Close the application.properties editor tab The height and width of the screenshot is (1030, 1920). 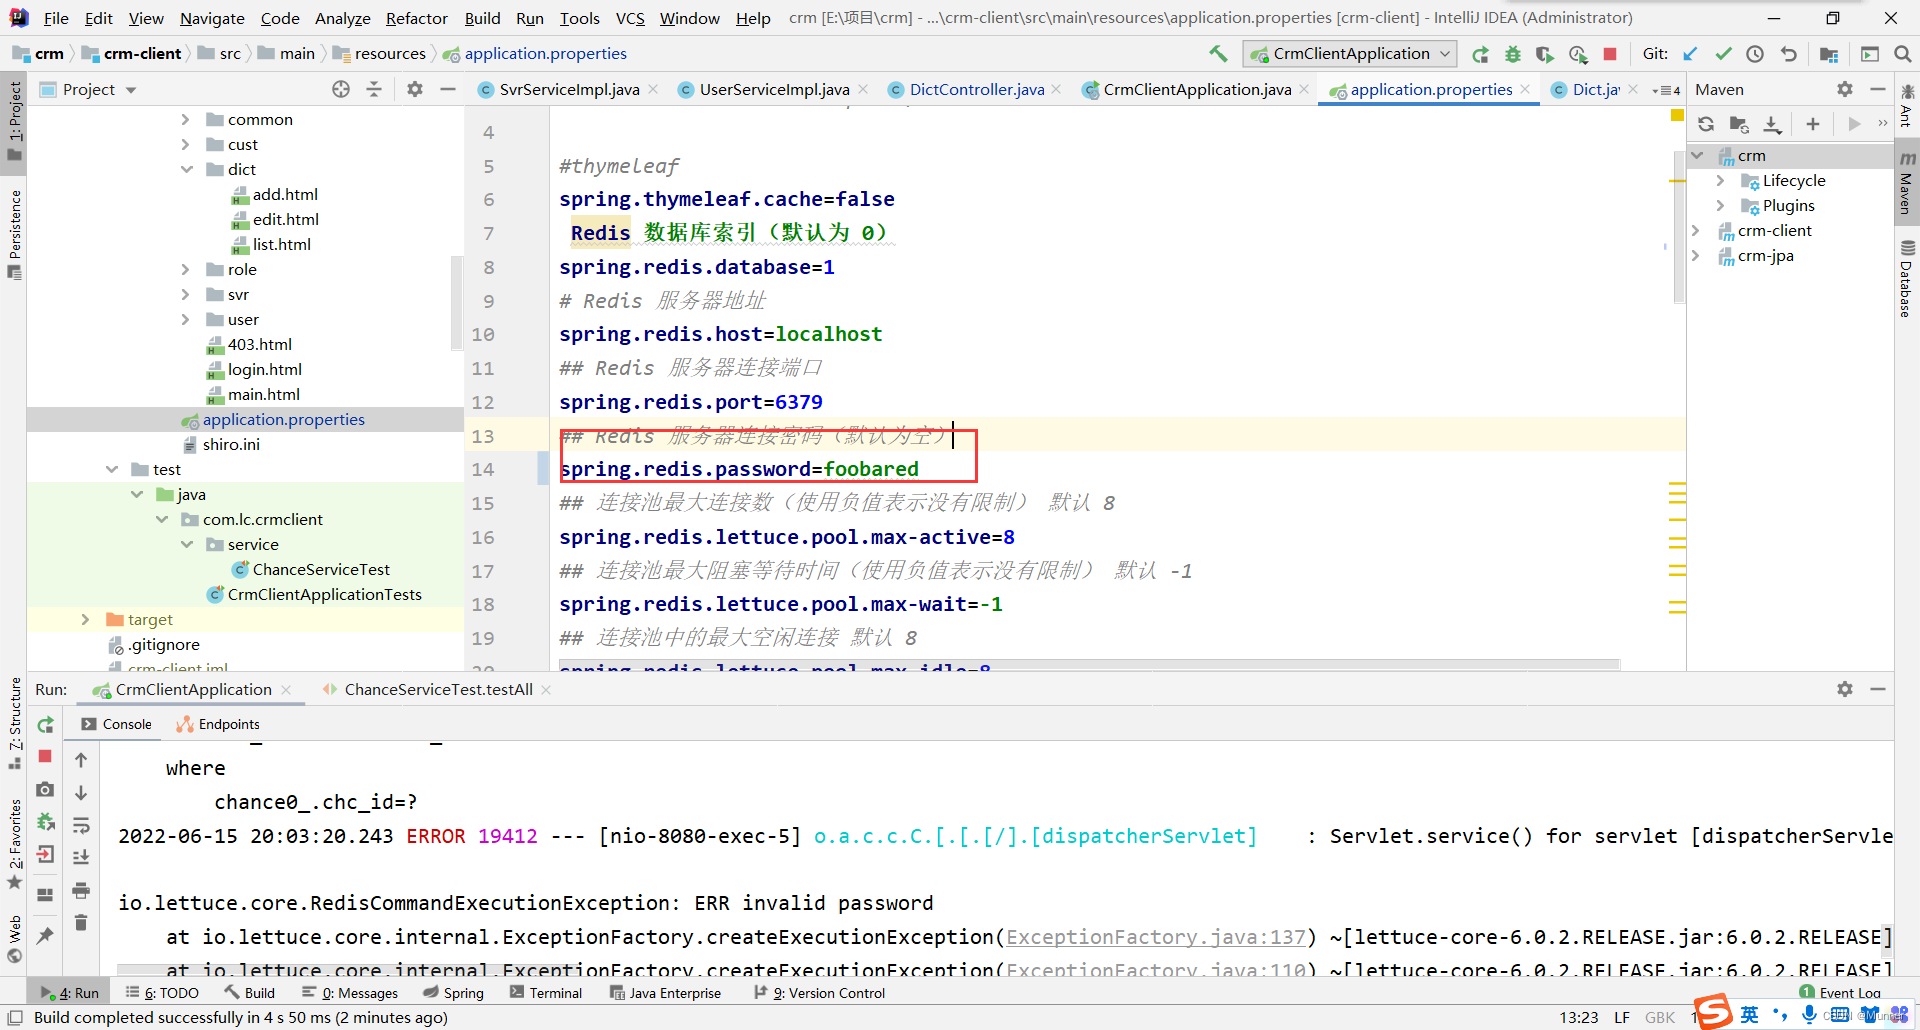[x=1525, y=89]
